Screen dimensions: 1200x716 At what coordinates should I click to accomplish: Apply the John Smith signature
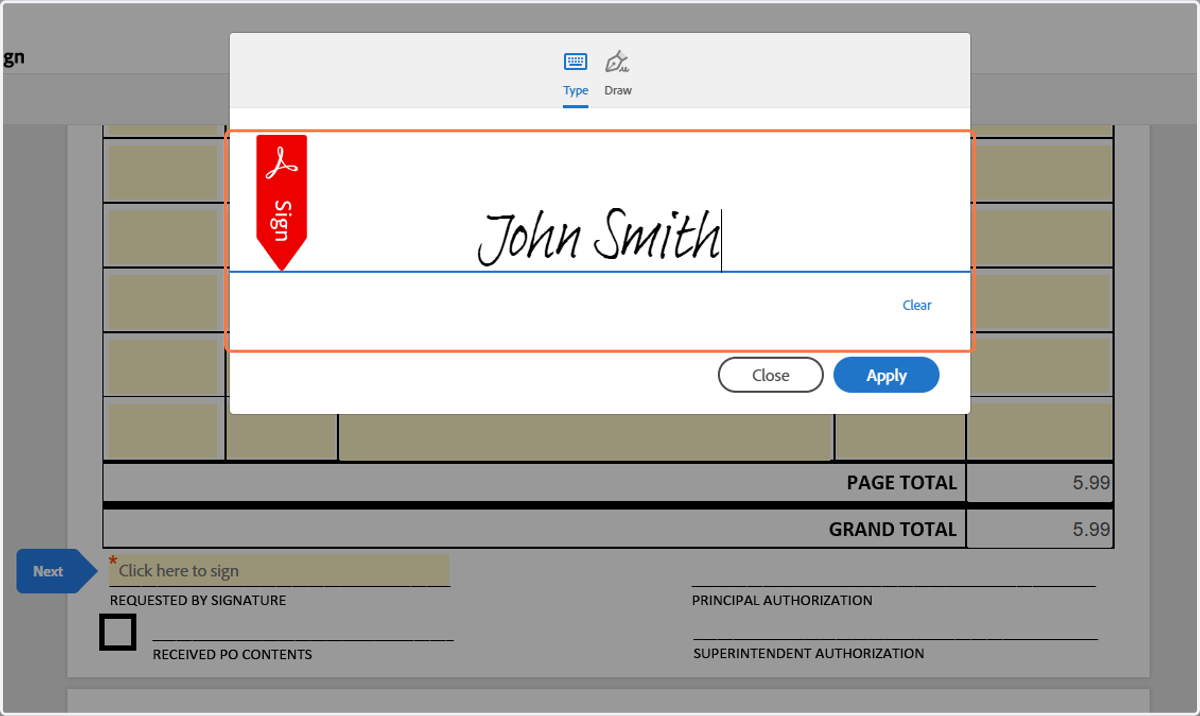point(886,375)
